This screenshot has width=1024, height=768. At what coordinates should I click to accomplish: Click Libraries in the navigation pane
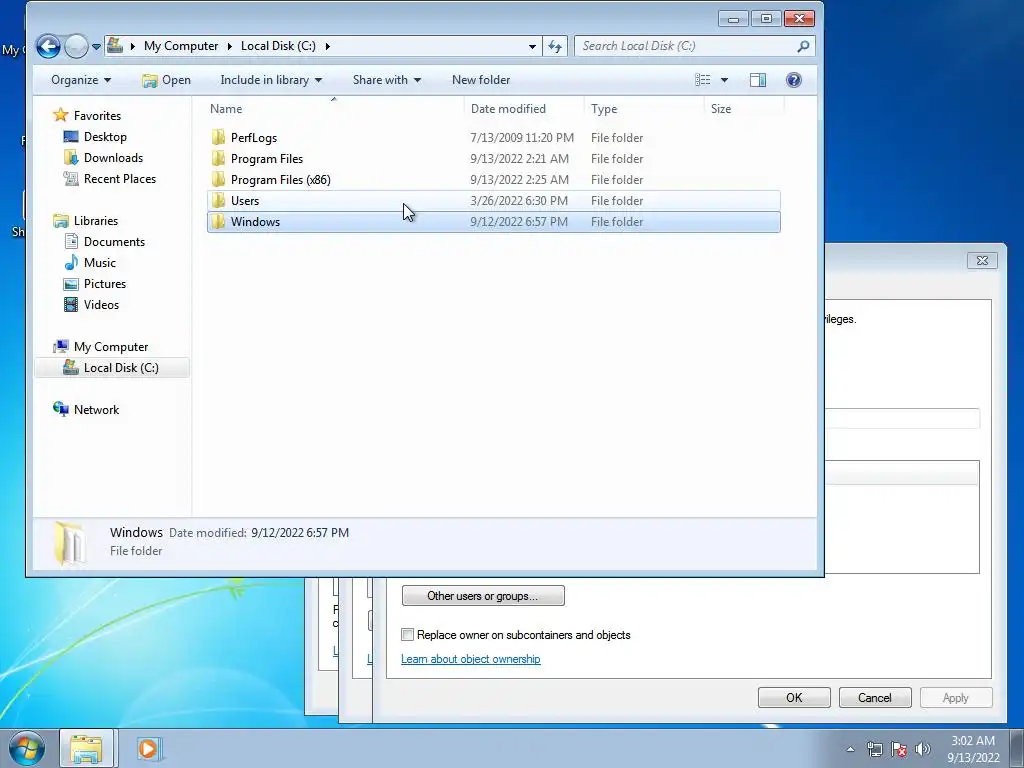coord(95,221)
